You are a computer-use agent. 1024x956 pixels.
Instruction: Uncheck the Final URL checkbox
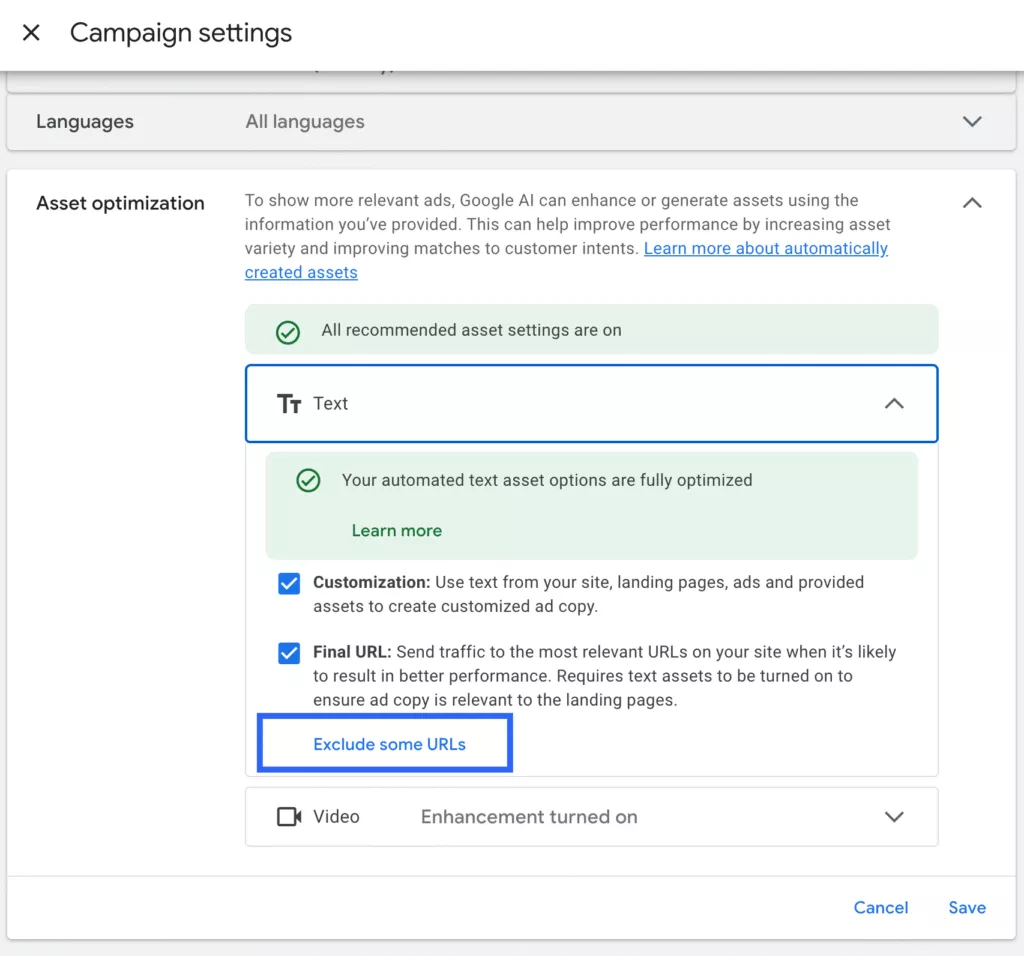coord(289,652)
